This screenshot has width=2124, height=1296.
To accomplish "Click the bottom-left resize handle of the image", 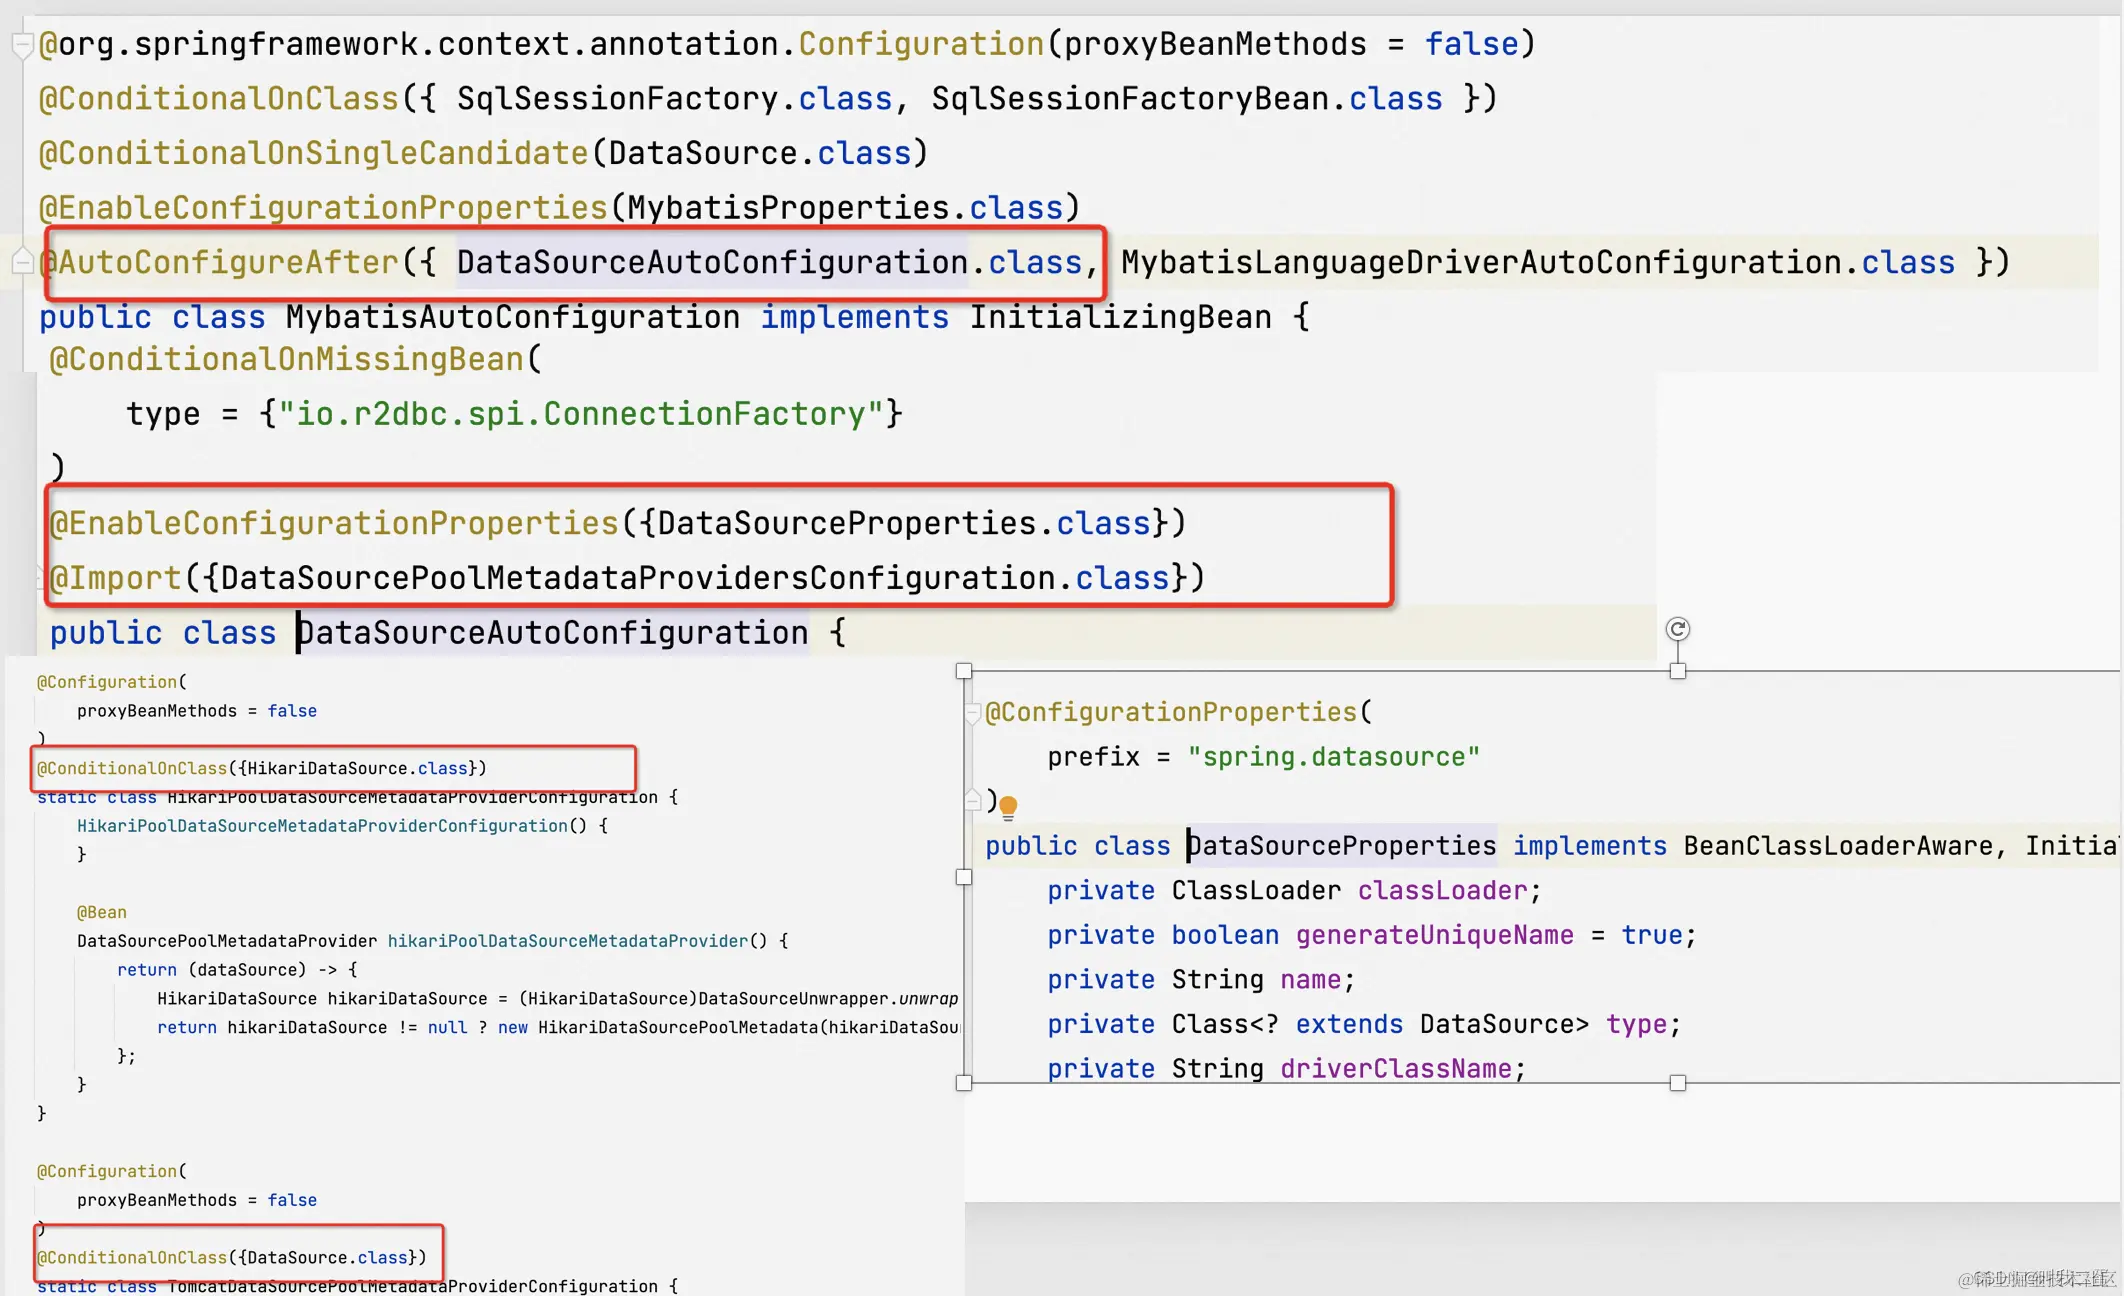I will (x=964, y=1083).
